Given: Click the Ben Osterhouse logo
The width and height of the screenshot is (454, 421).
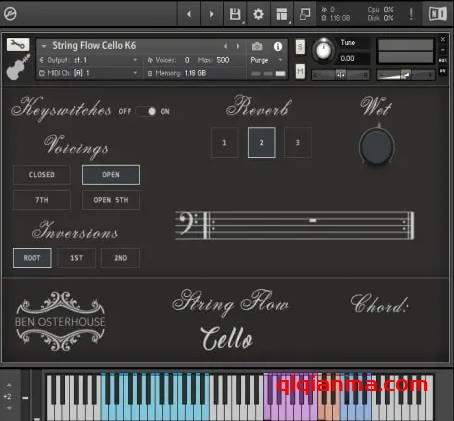Looking at the screenshot, I should pos(60,321).
